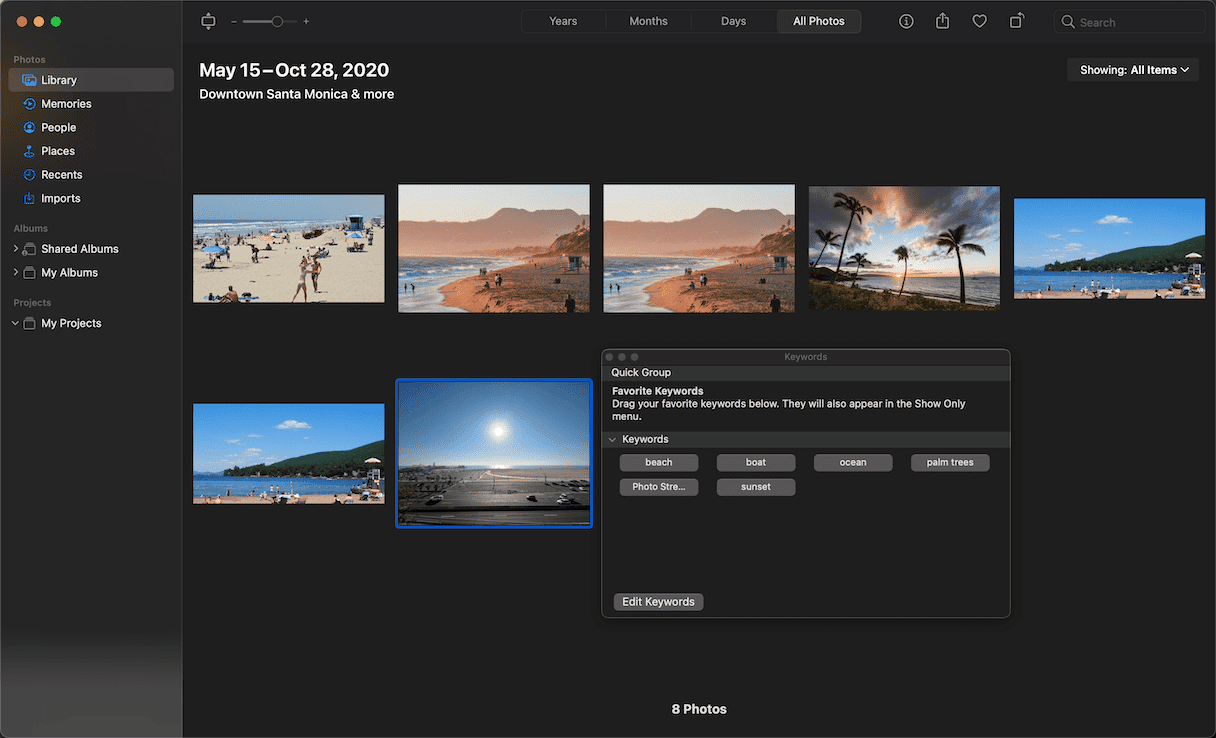Viewport: 1216px width, 738px height.
Task: Open the Showing: All Items dropdown
Action: [x=1133, y=70]
